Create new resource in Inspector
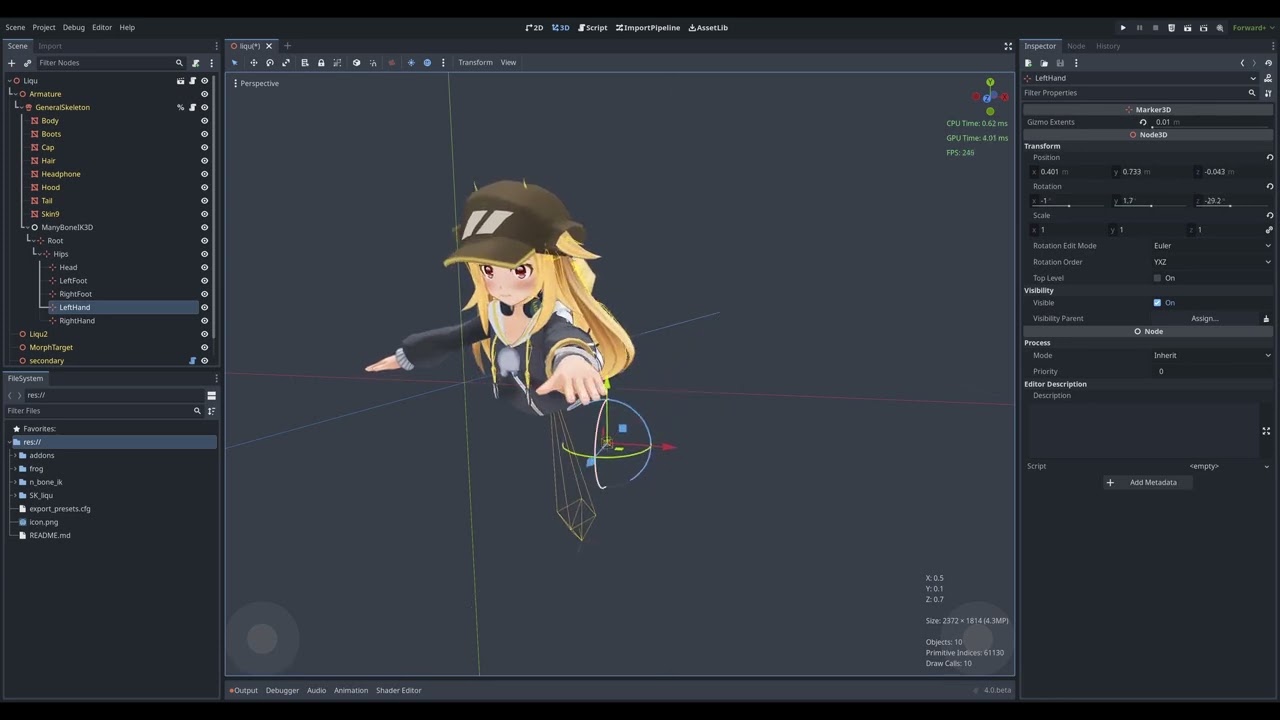Image resolution: width=1280 pixels, height=720 pixels. (1028, 63)
